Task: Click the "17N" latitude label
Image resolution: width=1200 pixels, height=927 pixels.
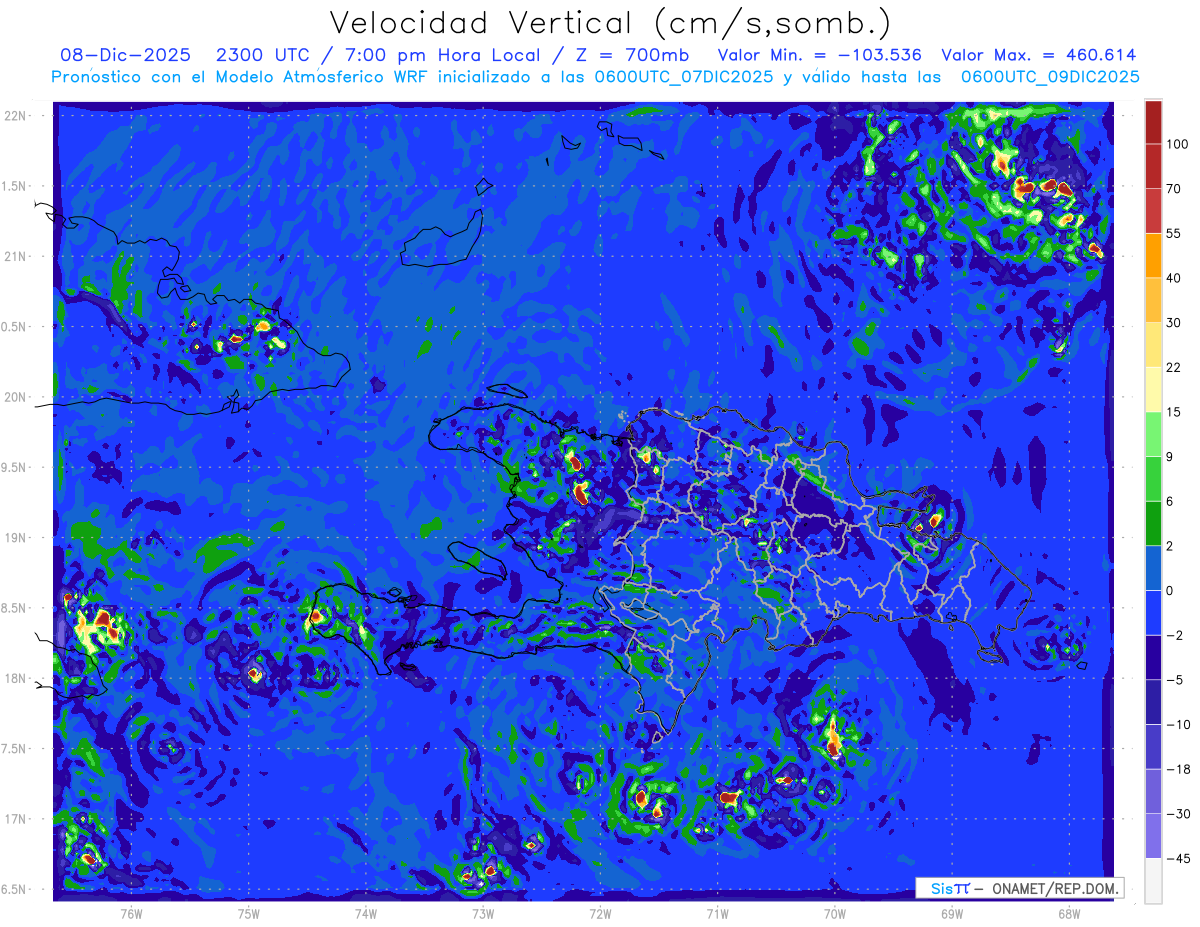Action: click(15, 819)
